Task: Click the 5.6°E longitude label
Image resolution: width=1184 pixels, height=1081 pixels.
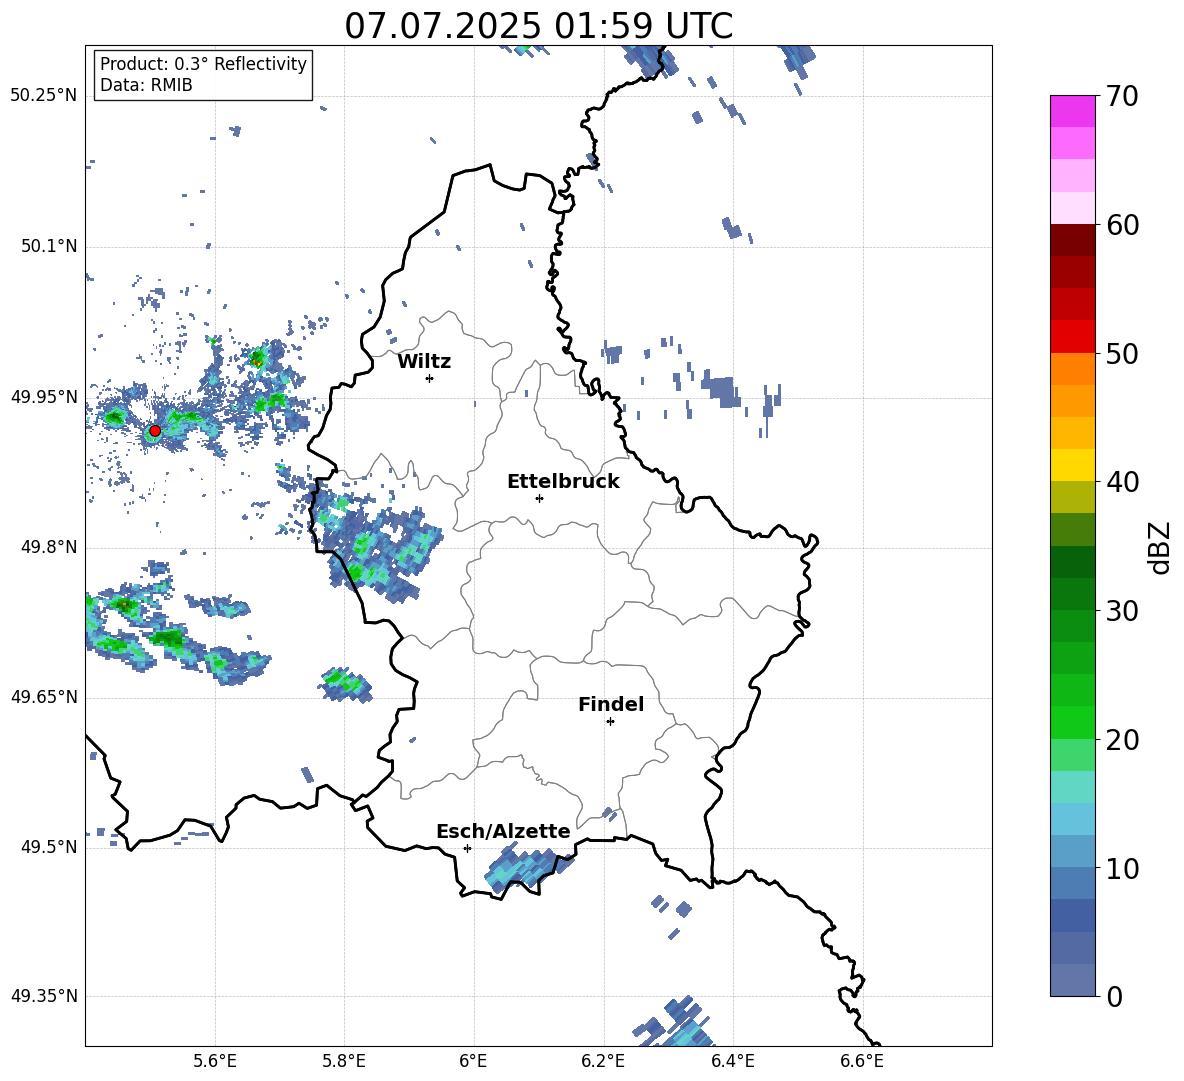Action: coord(215,1061)
